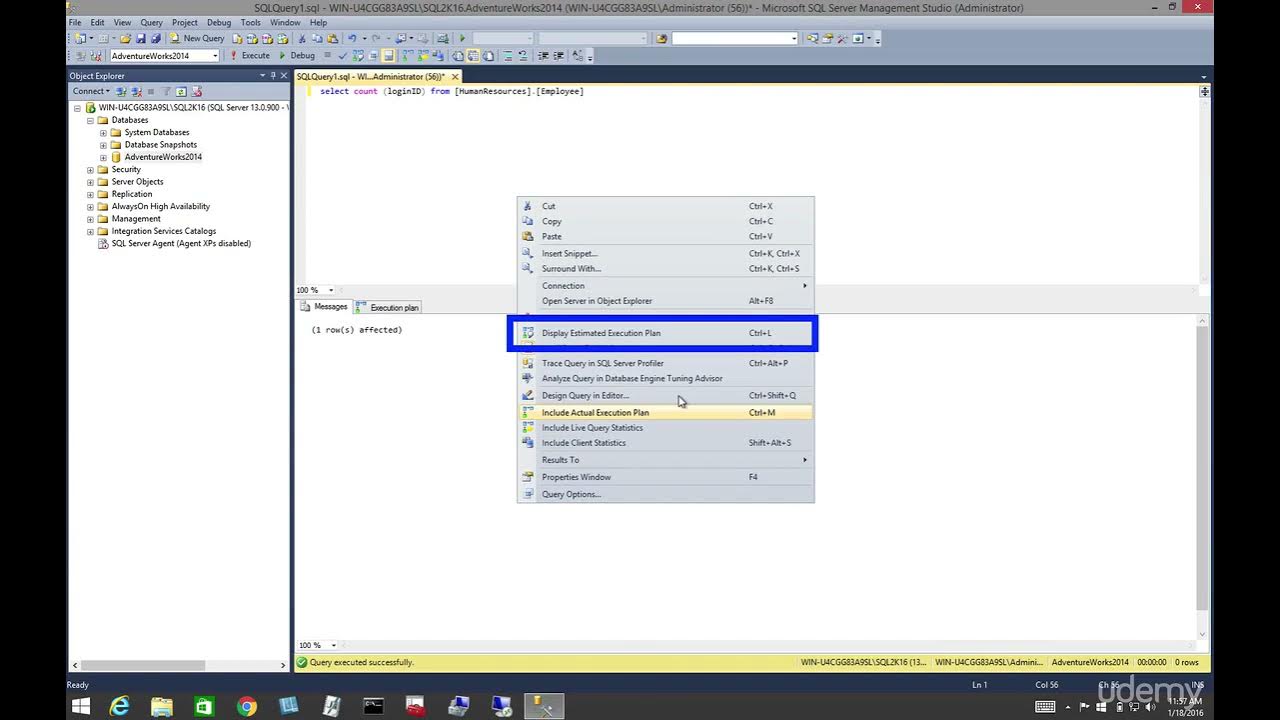Screen dimensions: 1280x720
Task: Select Display Estimated Execution Plan
Action: 665,333
